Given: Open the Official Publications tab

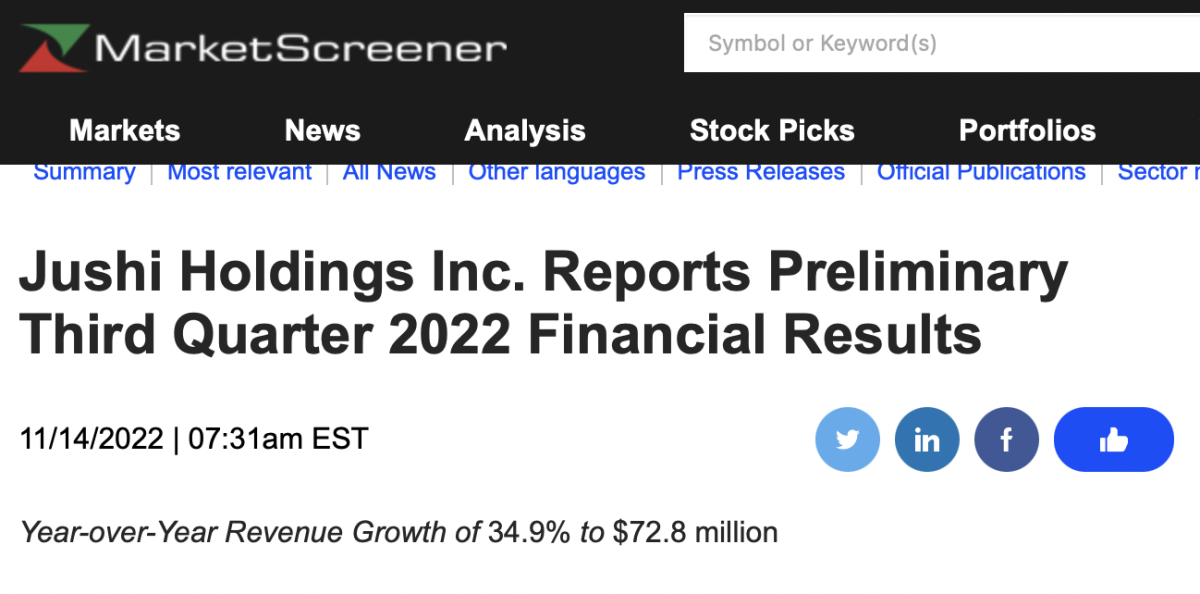Looking at the screenshot, I should coord(981,172).
